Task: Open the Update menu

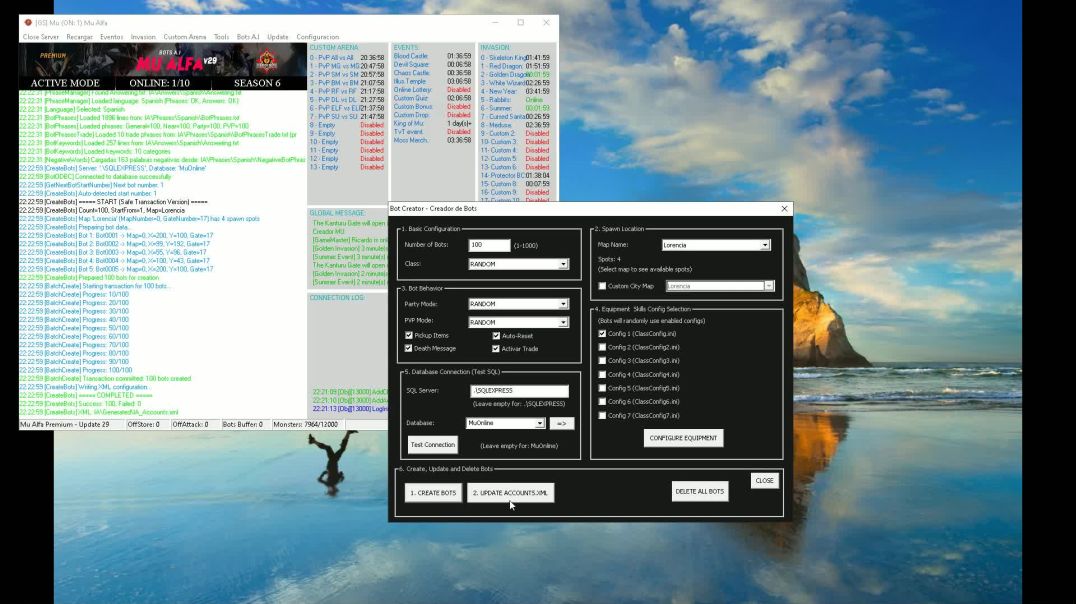Action: (278, 37)
